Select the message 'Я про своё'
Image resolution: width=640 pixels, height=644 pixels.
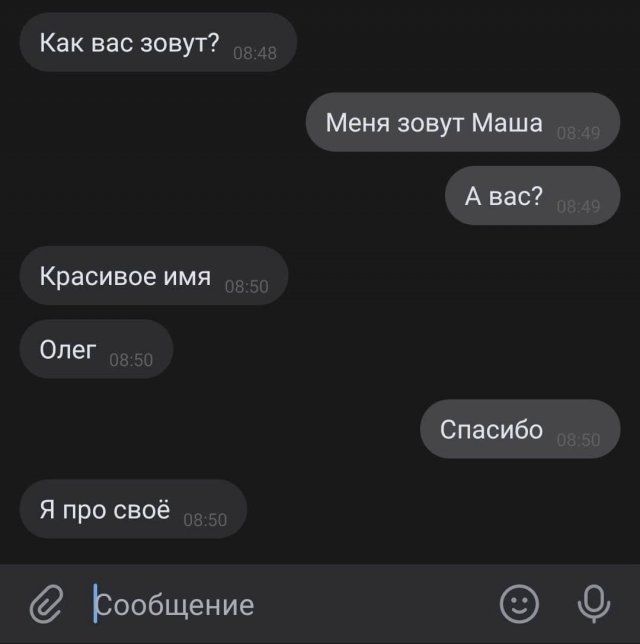tap(133, 509)
